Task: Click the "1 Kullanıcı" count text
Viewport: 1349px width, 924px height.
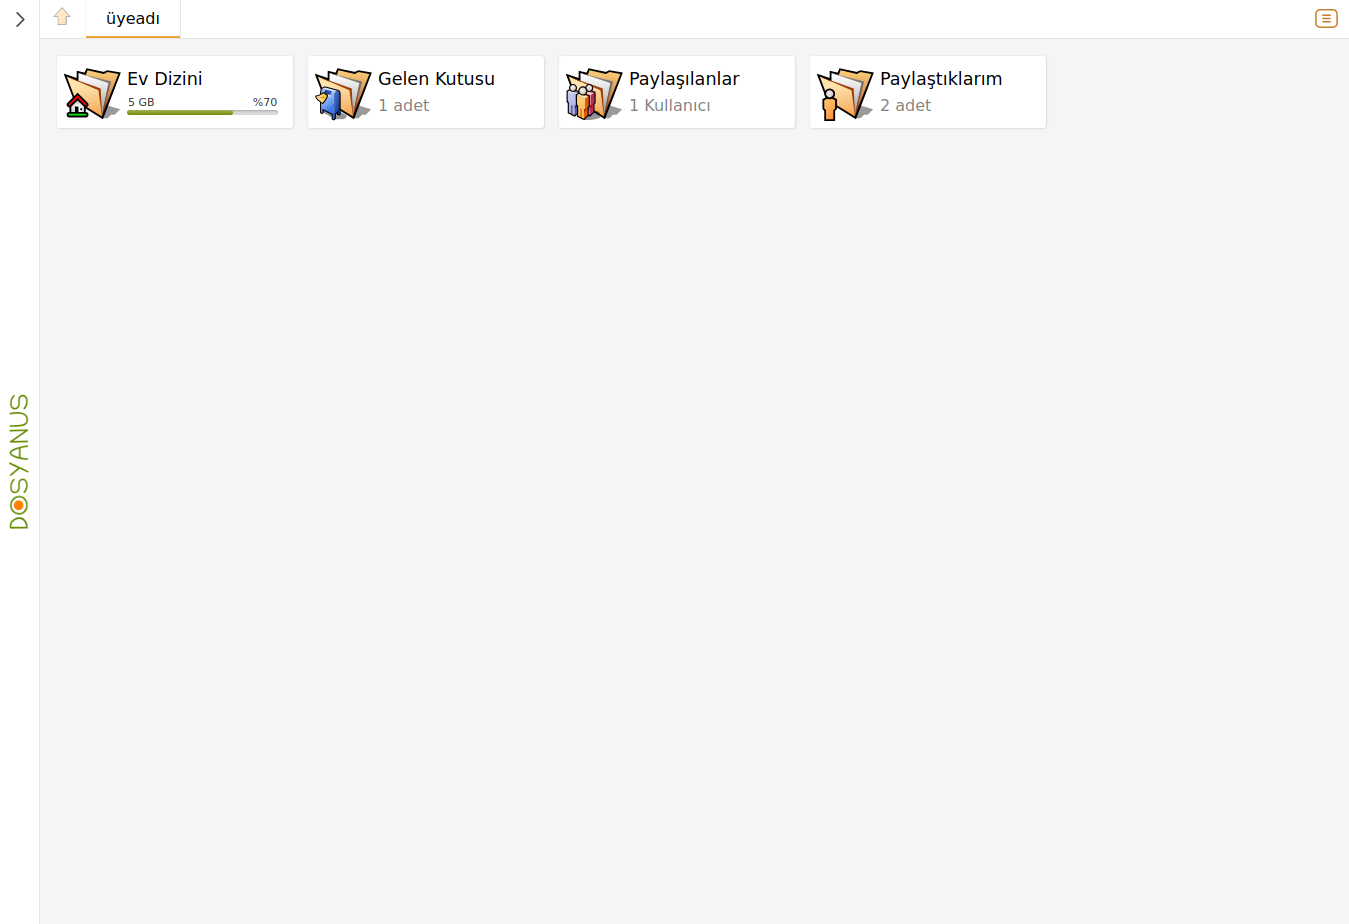Action: 670,105
